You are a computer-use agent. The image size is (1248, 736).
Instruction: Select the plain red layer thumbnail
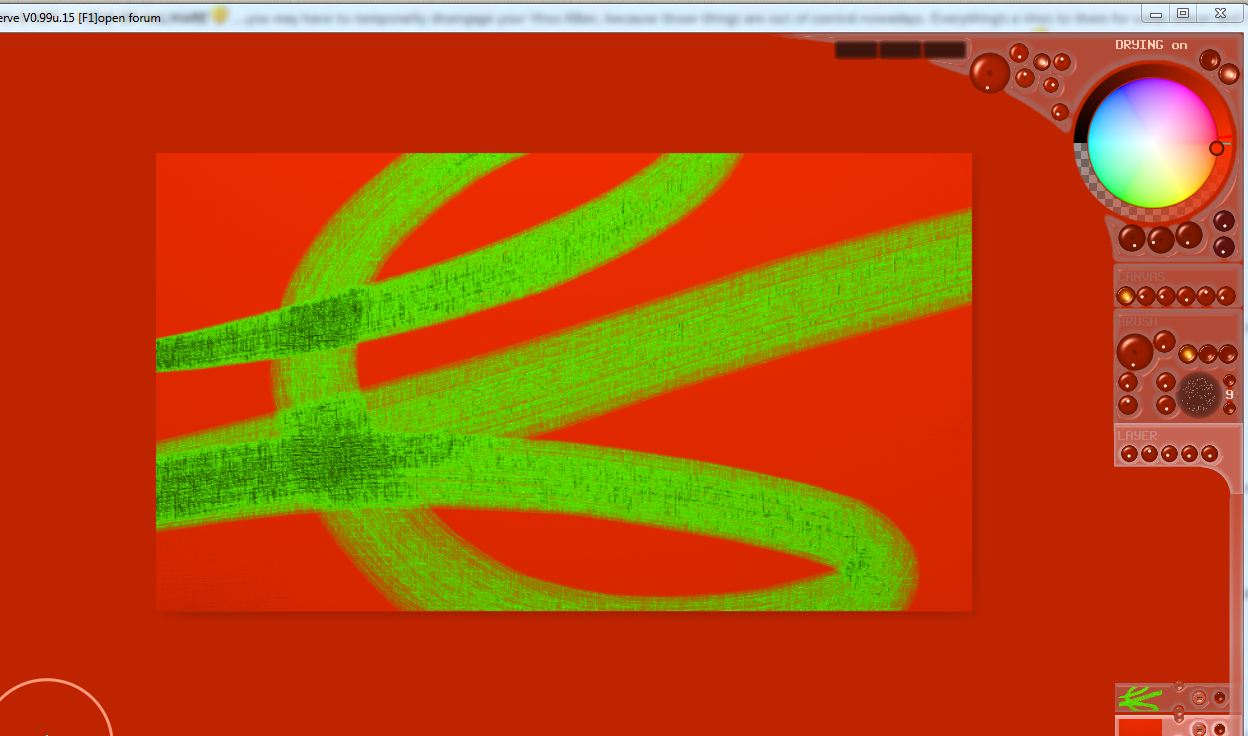pyautogui.click(x=1140, y=728)
